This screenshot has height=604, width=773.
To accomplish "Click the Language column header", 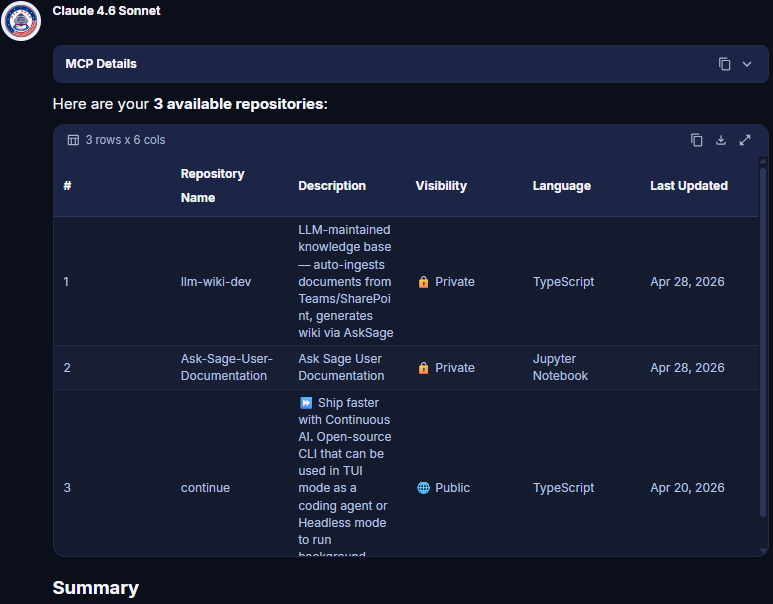I will (562, 186).
